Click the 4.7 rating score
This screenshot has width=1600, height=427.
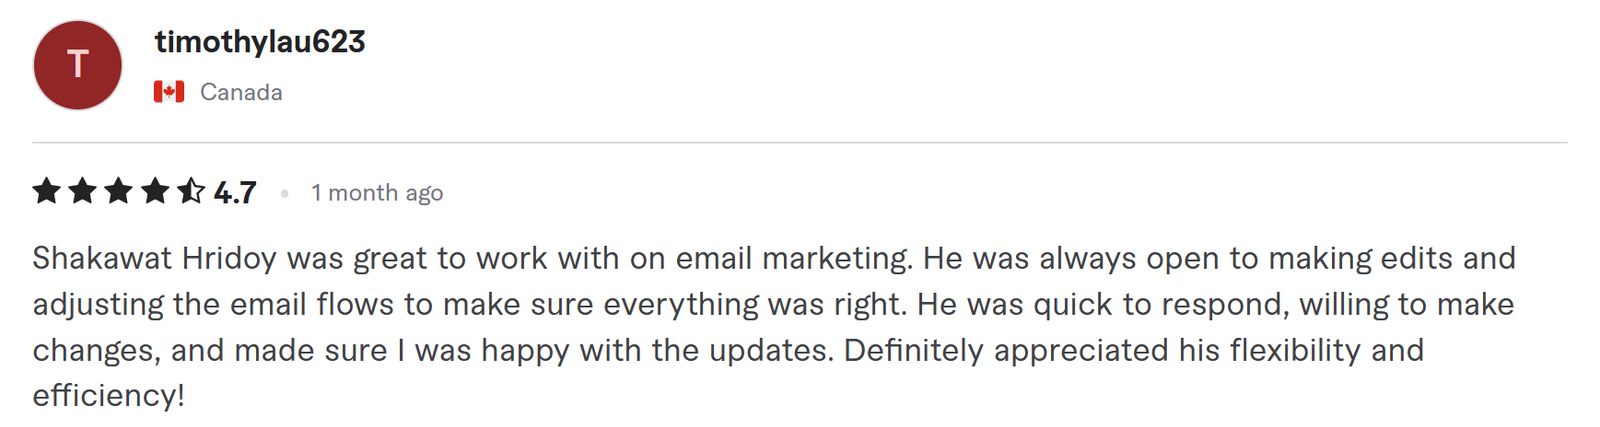tap(235, 192)
